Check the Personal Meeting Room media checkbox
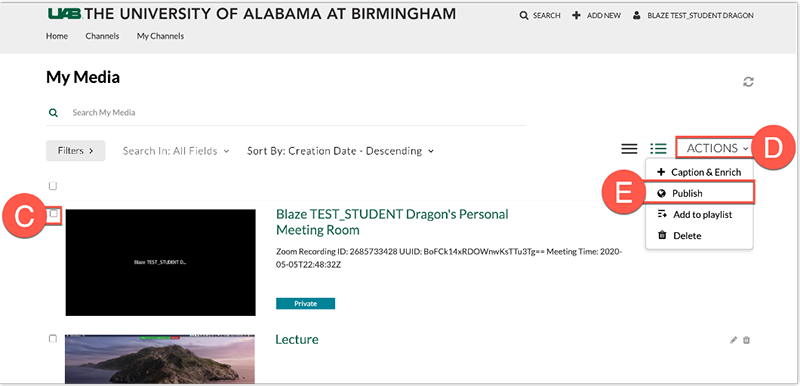 (x=54, y=214)
